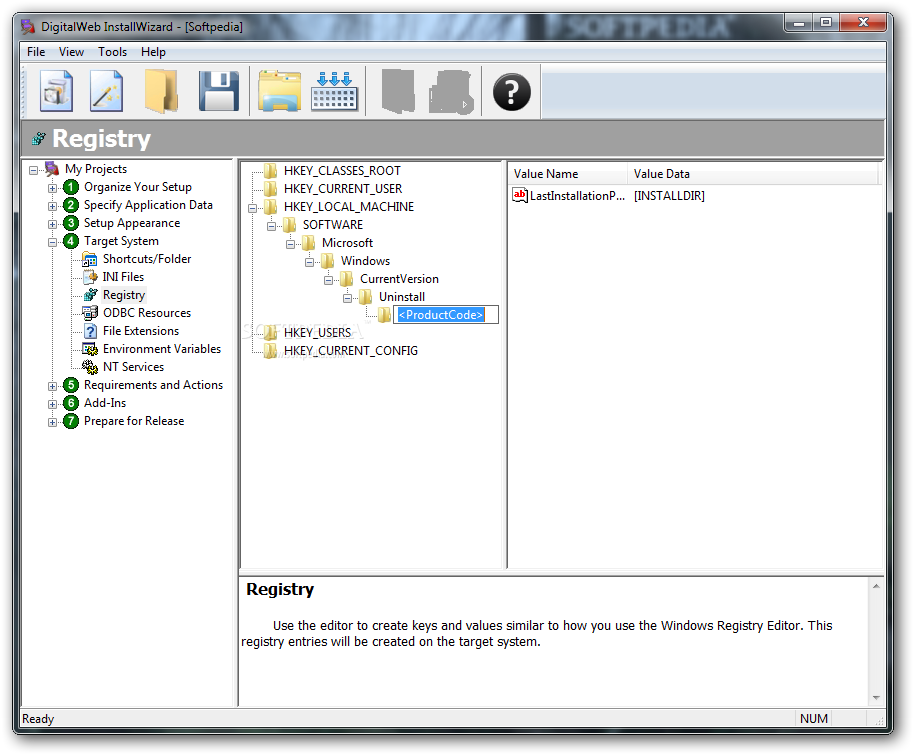
Task: Click the step 3 green circle icon
Action: click(x=71, y=223)
